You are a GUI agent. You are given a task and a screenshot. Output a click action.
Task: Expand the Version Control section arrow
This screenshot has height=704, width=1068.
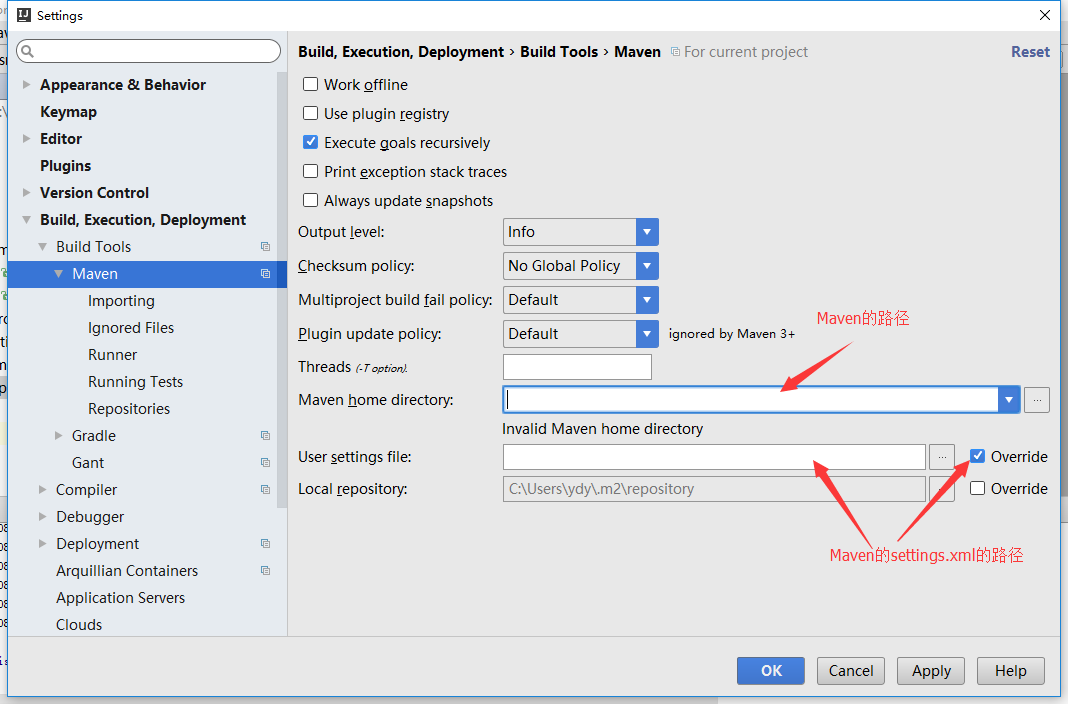tap(27, 193)
